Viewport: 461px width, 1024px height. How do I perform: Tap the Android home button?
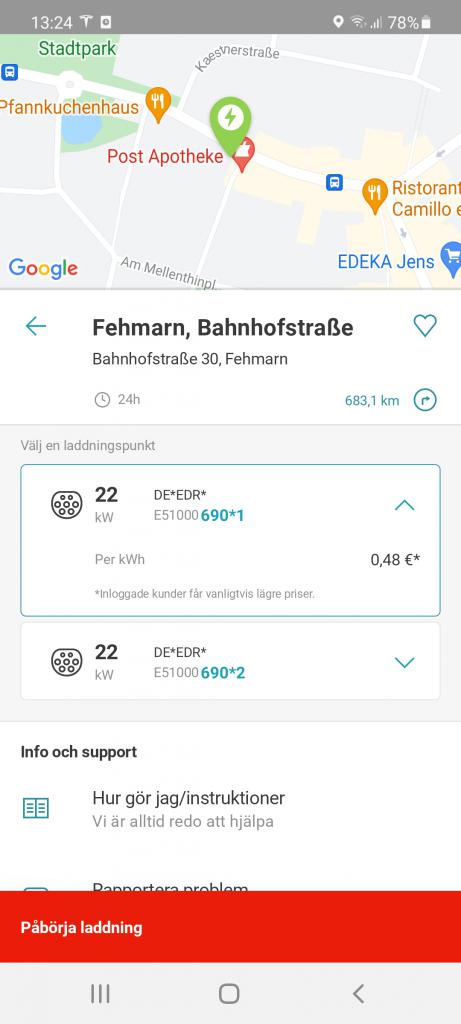[229, 994]
